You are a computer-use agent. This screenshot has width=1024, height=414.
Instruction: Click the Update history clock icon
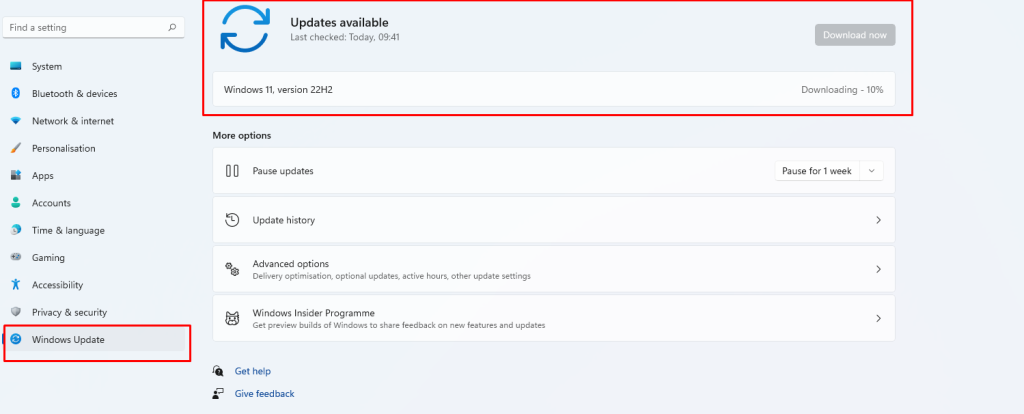tap(232, 220)
